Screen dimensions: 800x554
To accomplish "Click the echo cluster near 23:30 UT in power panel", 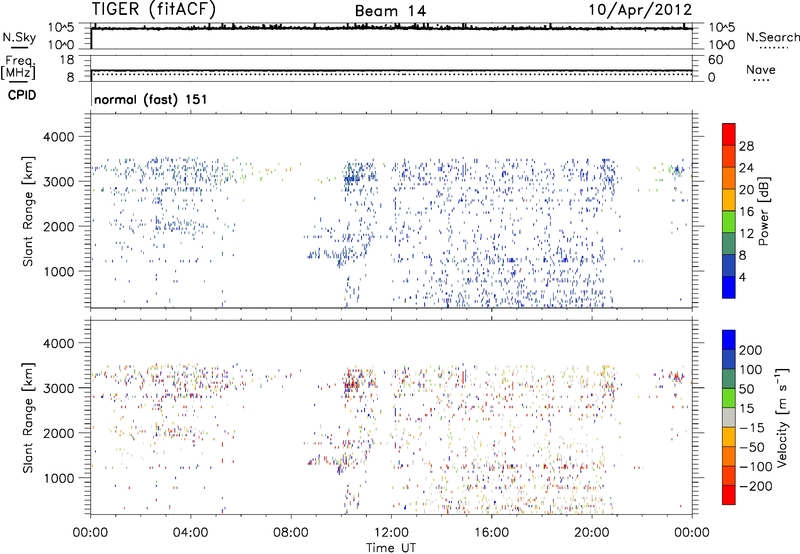I will coord(677,170).
